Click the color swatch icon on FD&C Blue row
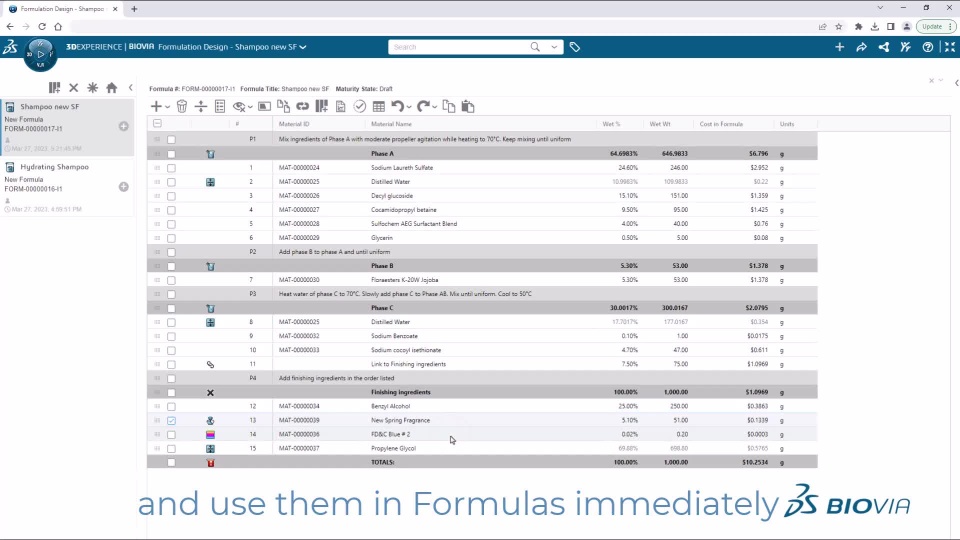This screenshot has width=960, height=540. tap(211, 435)
